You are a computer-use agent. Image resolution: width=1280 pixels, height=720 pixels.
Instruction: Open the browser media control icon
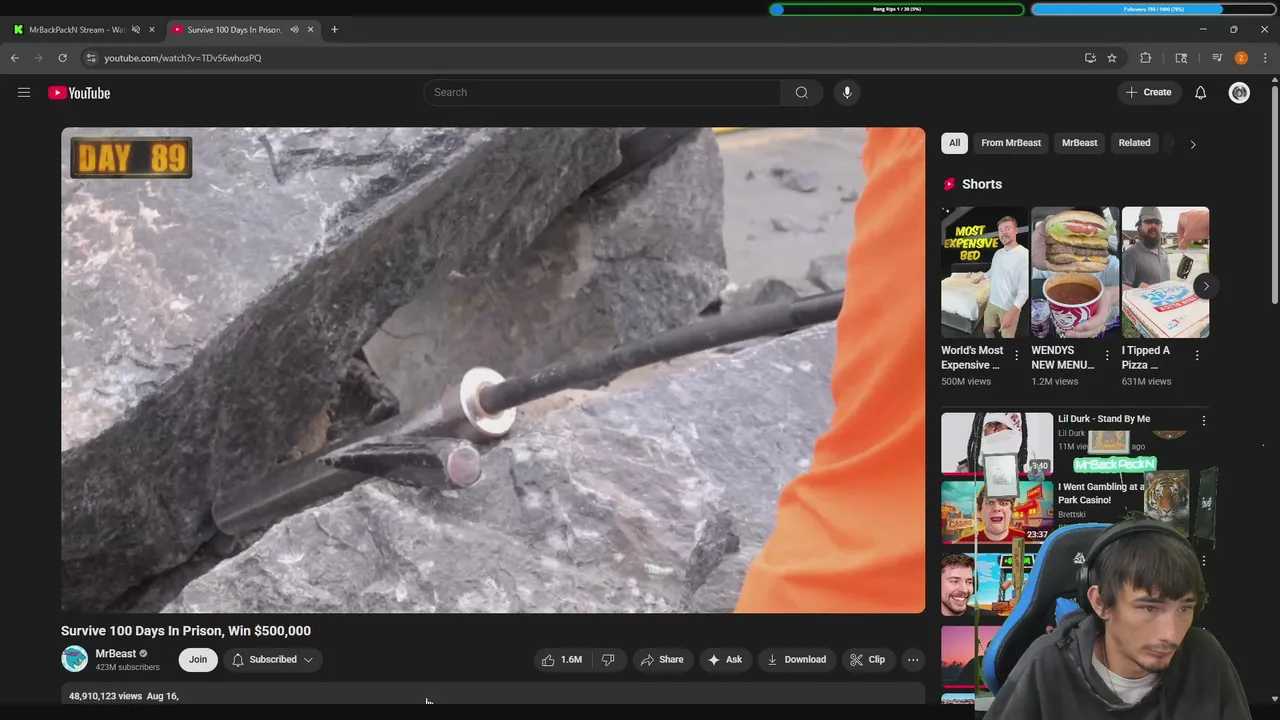pyautogui.click(x=1217, y=58)
